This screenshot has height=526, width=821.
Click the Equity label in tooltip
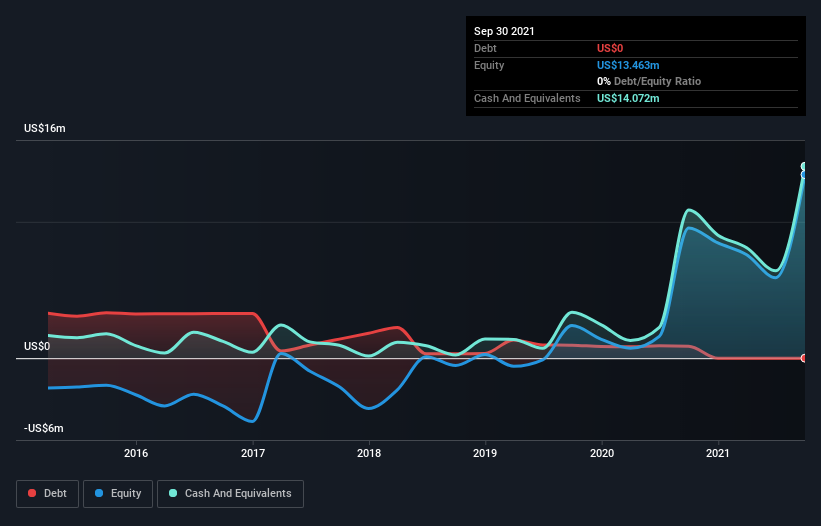[489, 65]
